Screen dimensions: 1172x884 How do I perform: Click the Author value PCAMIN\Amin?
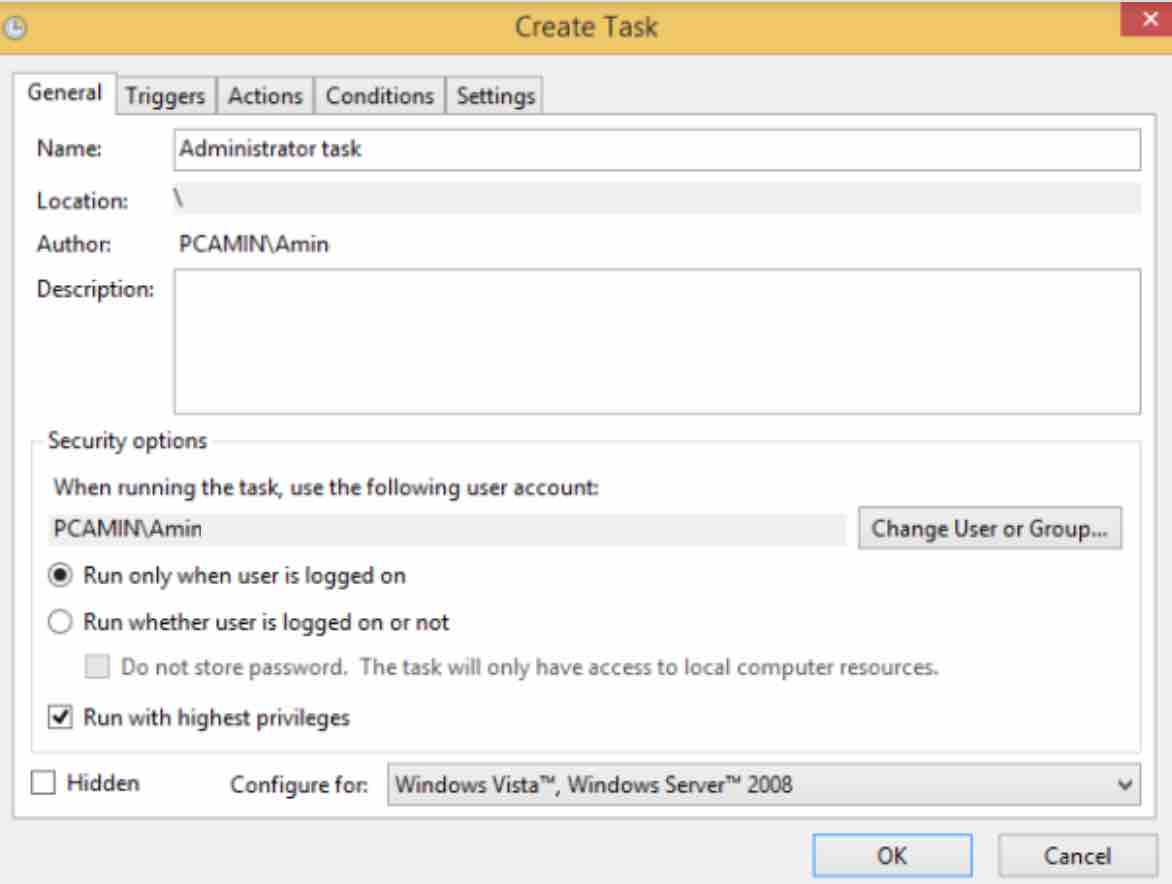253,244
